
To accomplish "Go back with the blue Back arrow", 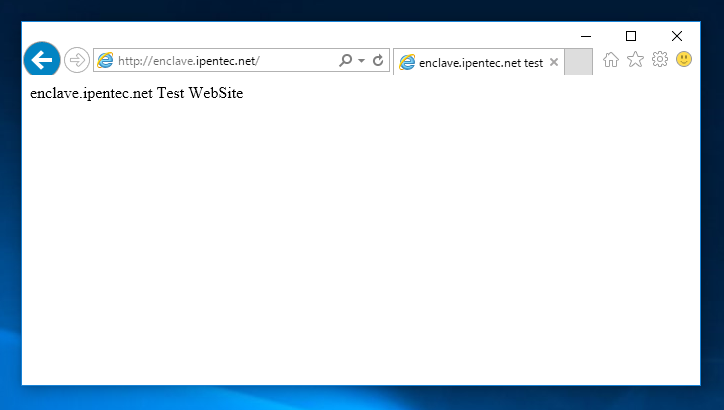I will pos(42,60).
